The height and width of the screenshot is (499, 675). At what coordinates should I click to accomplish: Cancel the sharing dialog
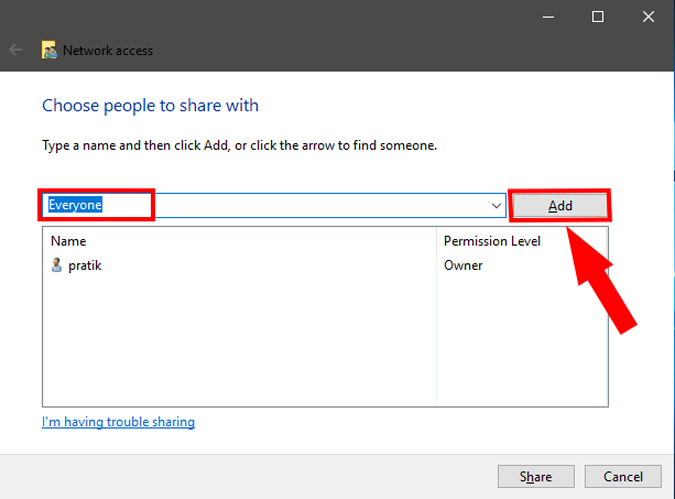(x=622, y=476)
